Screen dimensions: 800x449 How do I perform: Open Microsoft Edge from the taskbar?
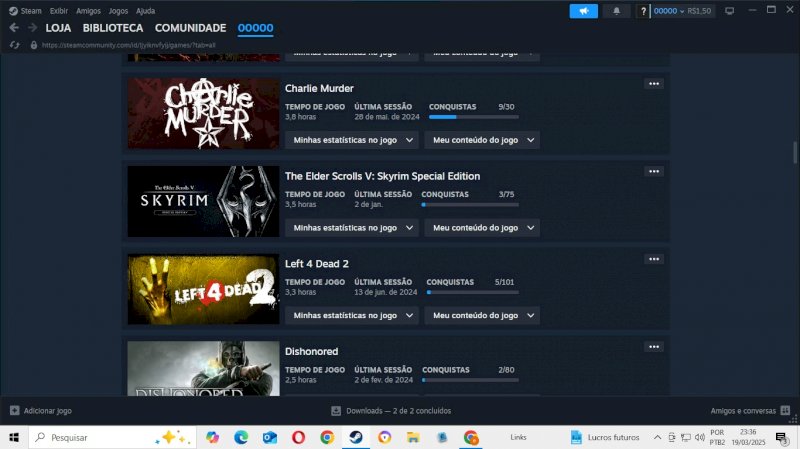(241, 437)
